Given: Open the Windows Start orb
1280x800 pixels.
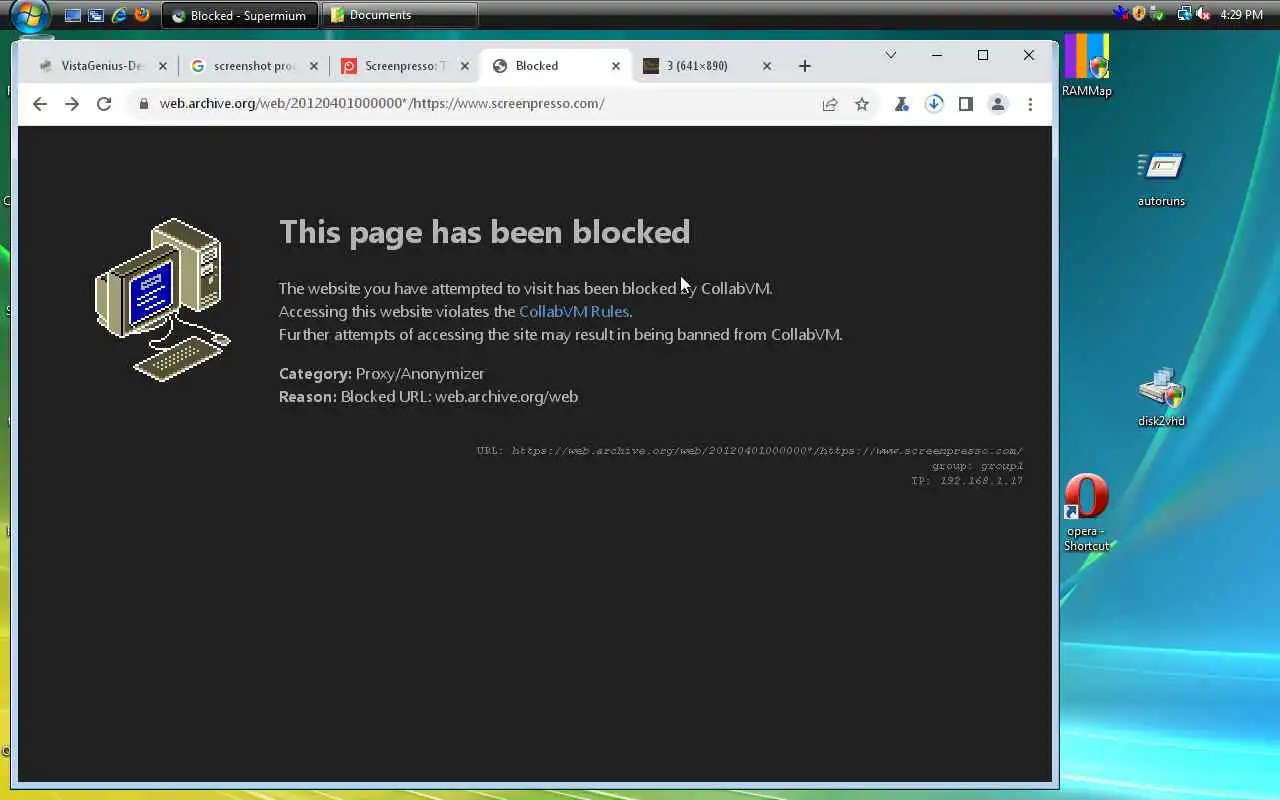Looking at the screenshot, I should click(30, 16).
